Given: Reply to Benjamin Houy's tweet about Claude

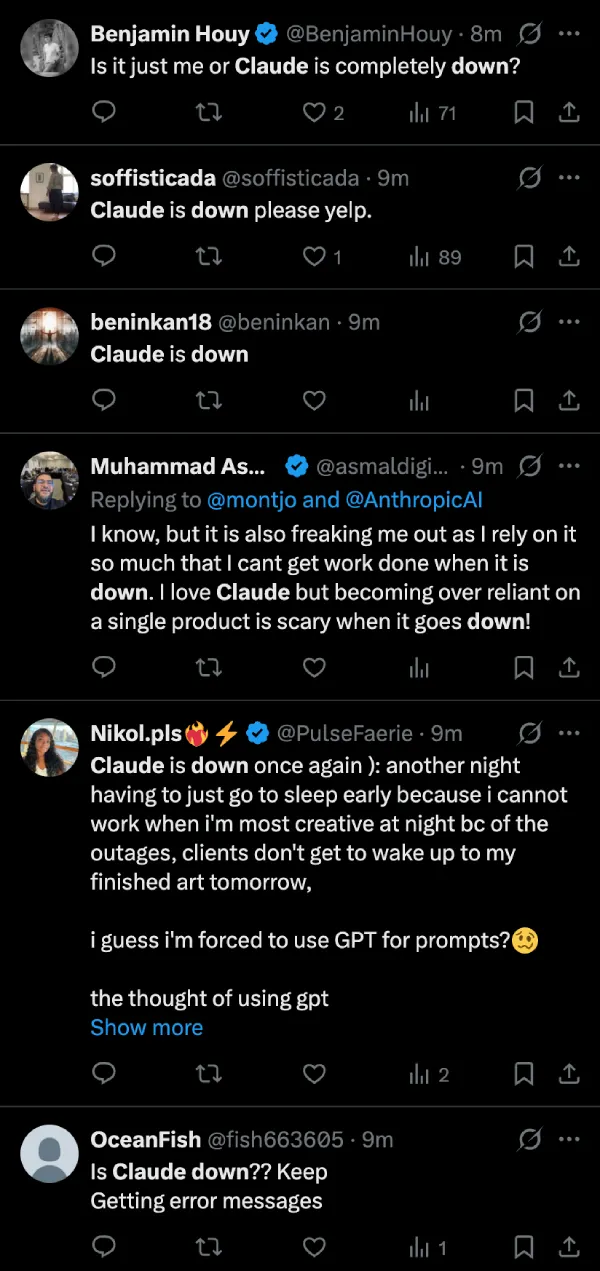Looking at the screenshot, I should pyautogui.click(x=104, y=112).
